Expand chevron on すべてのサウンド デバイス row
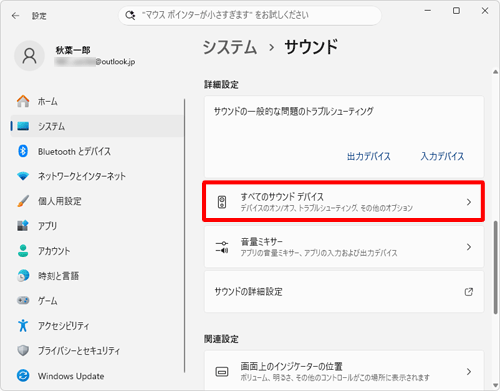 tap(469, 202)
